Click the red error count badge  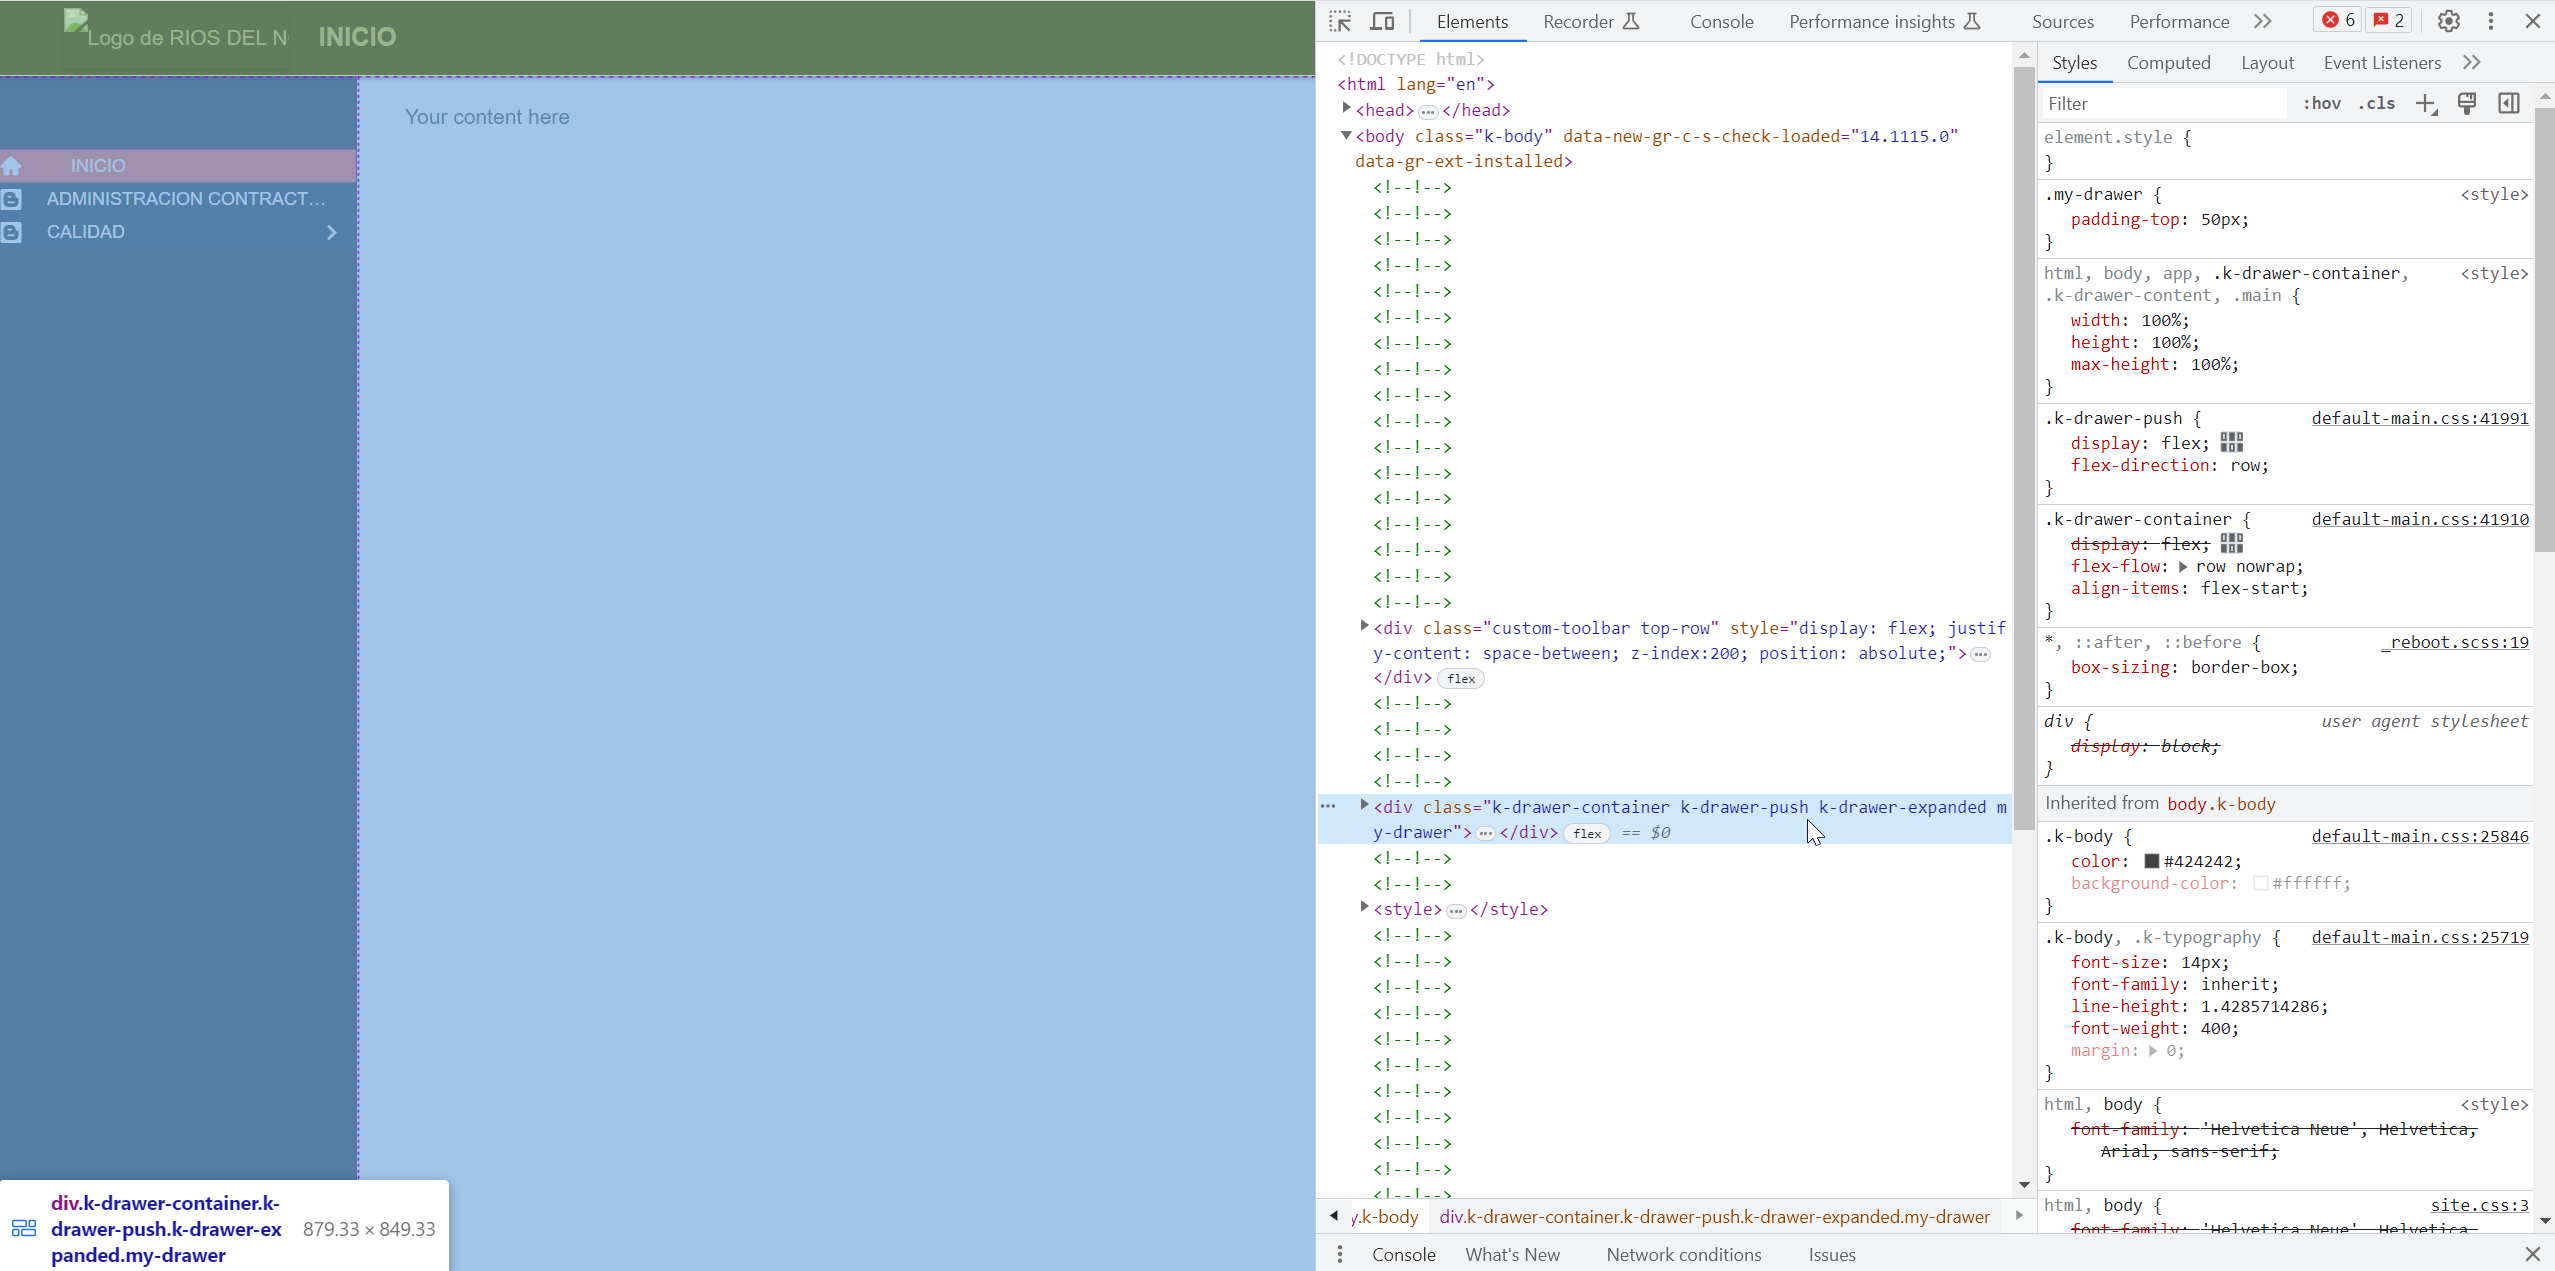[x=2337, y=21]
